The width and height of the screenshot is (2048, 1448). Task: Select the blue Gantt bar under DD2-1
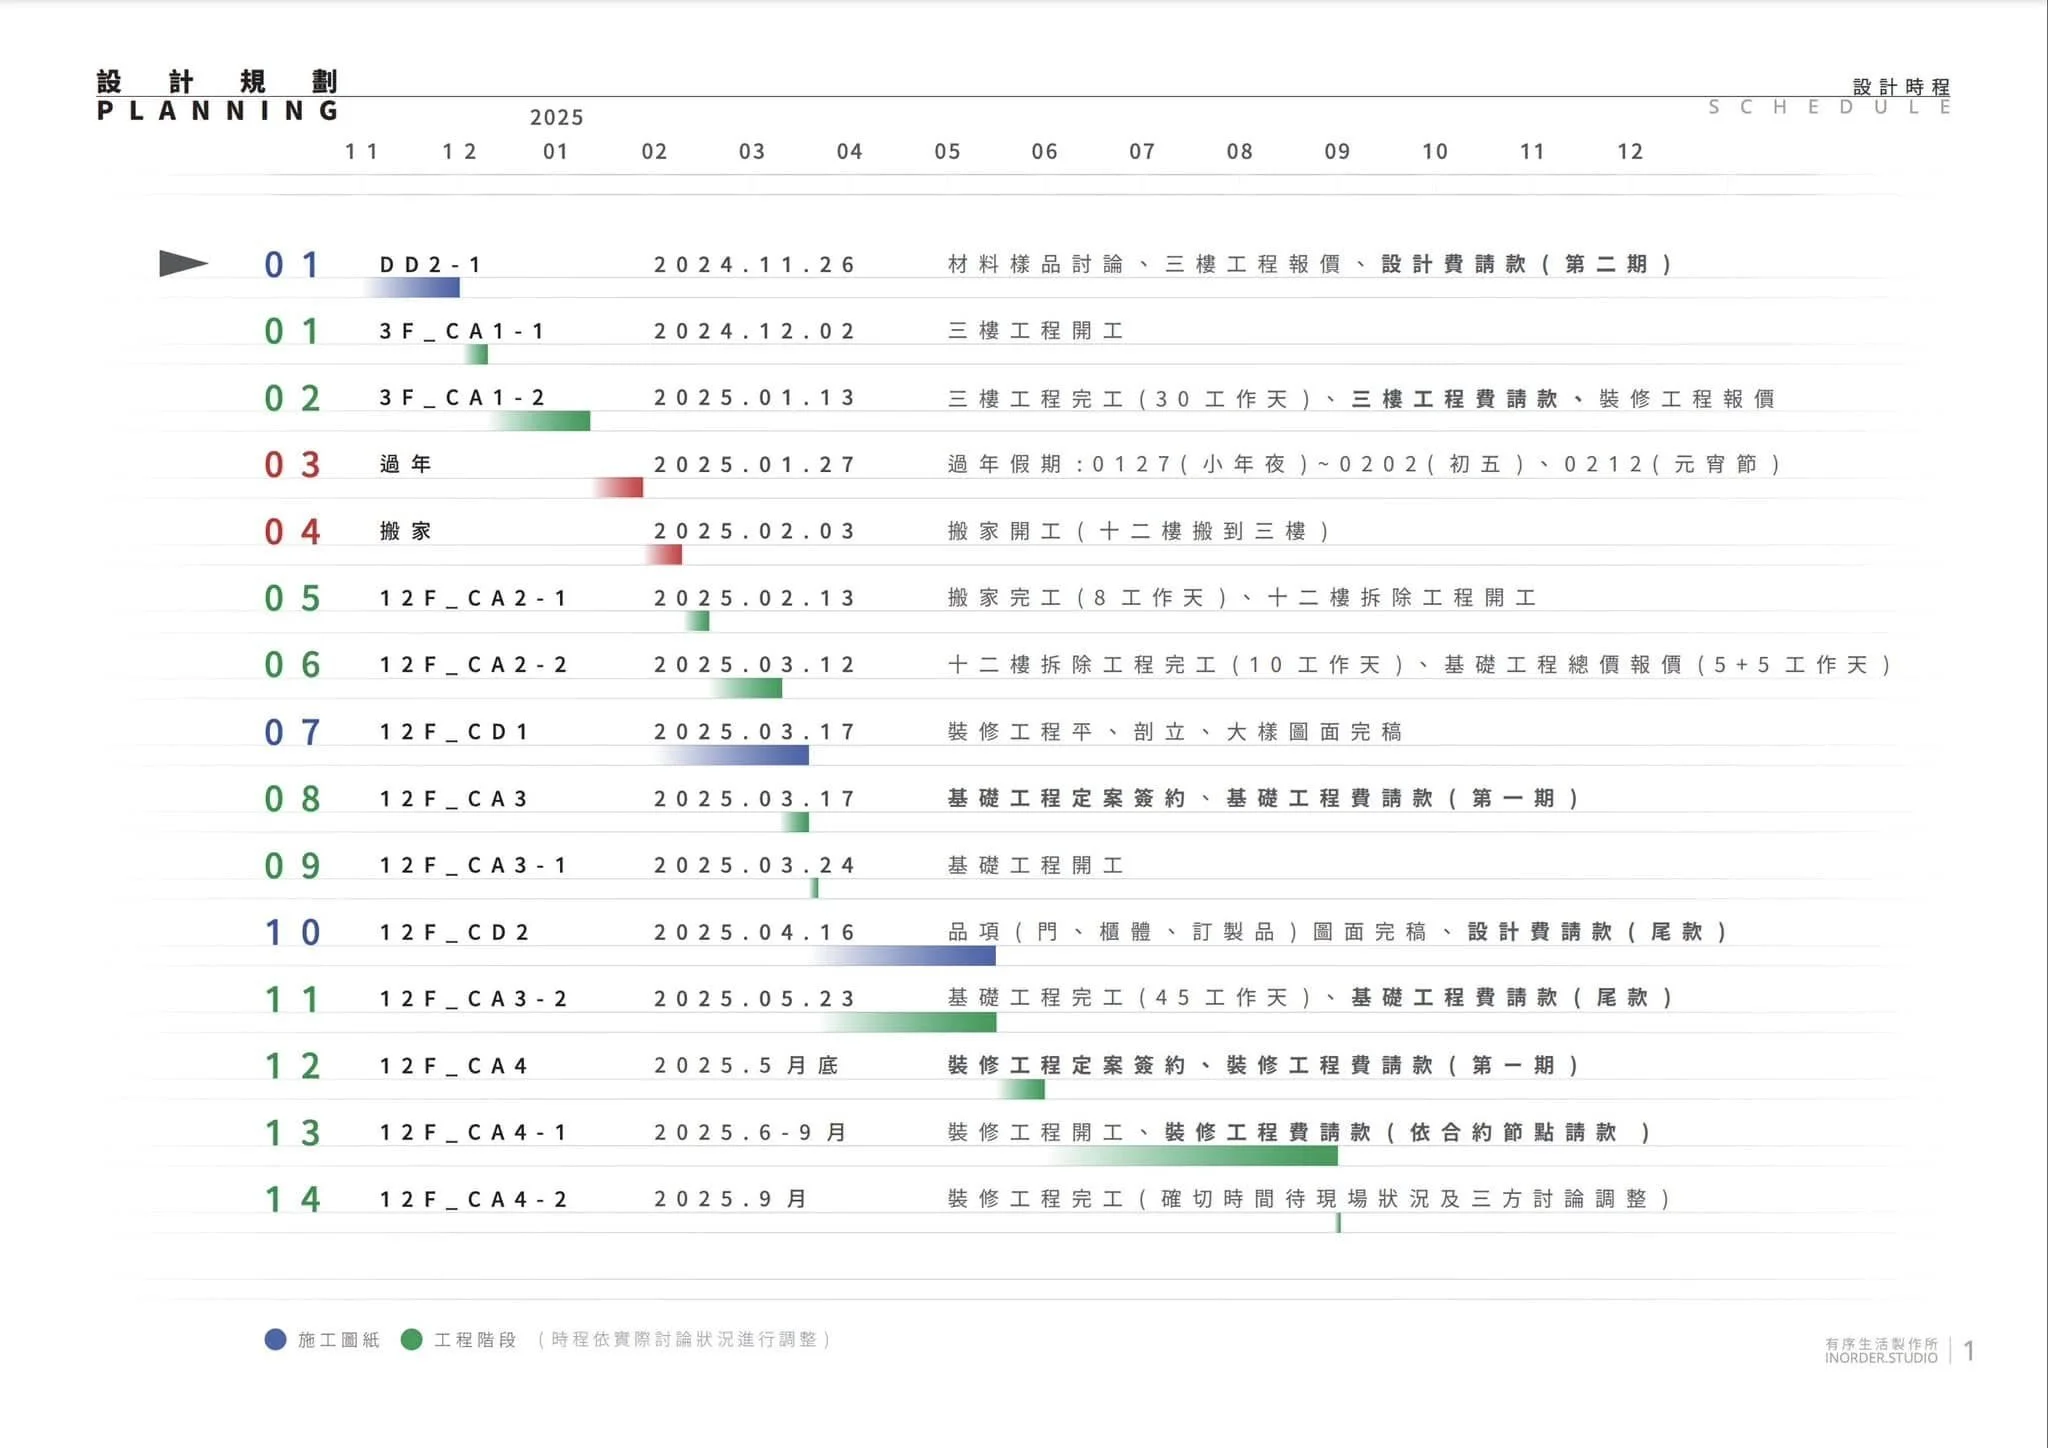tap(411, 288)
